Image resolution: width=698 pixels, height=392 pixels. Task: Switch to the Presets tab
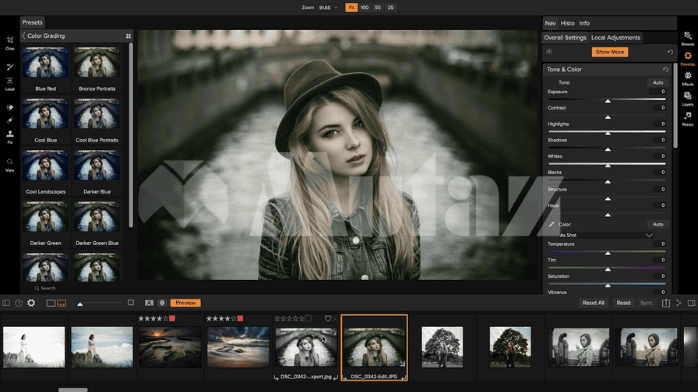pos(32,22)
